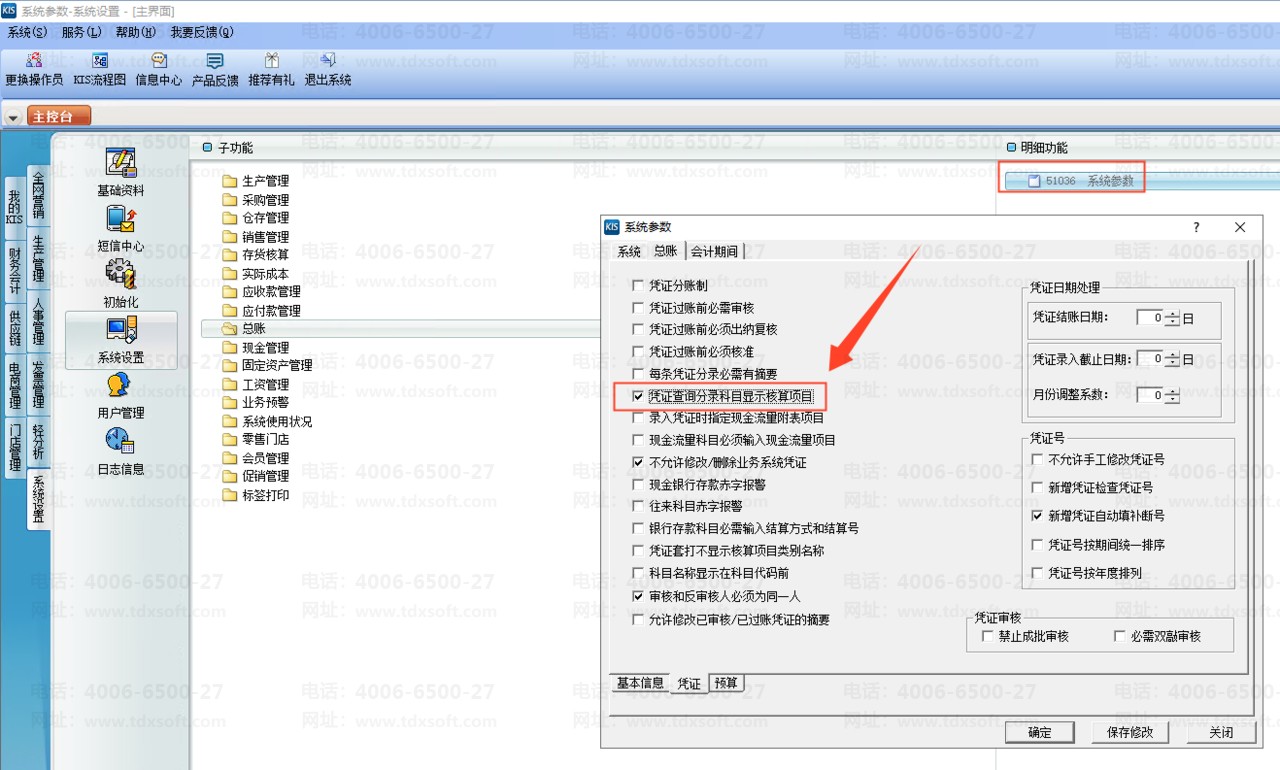
Task: Click the 会员管理 folder icon
Action: 230,458
